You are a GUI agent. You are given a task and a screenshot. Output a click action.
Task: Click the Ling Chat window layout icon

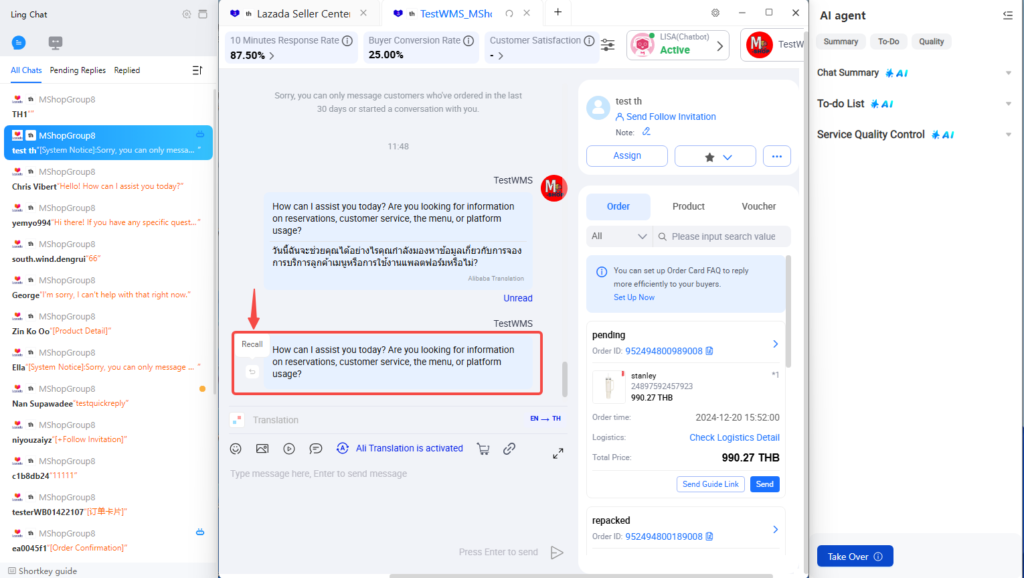pos(203,14)
